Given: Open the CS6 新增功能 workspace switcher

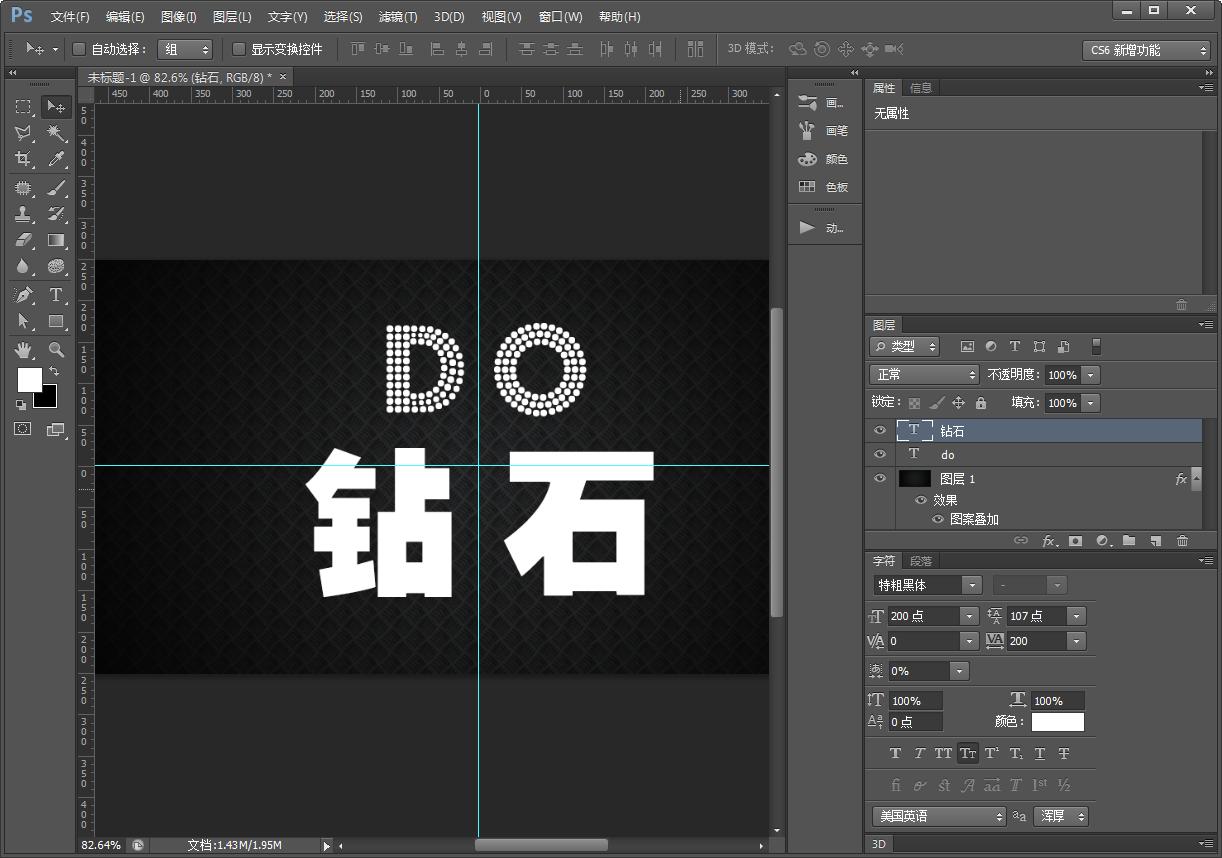Looking at the screenshot, I should tap(1145, 48).
